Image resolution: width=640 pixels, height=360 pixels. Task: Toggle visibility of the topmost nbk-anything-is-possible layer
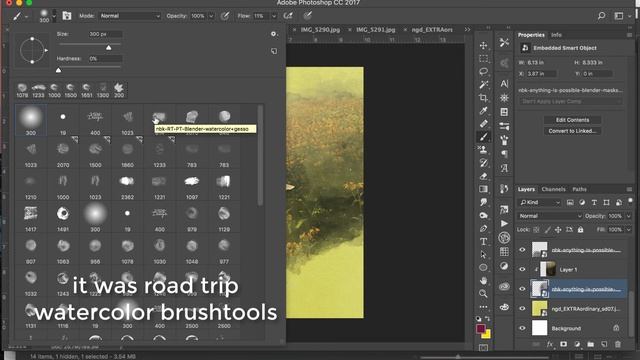(522, 250)
